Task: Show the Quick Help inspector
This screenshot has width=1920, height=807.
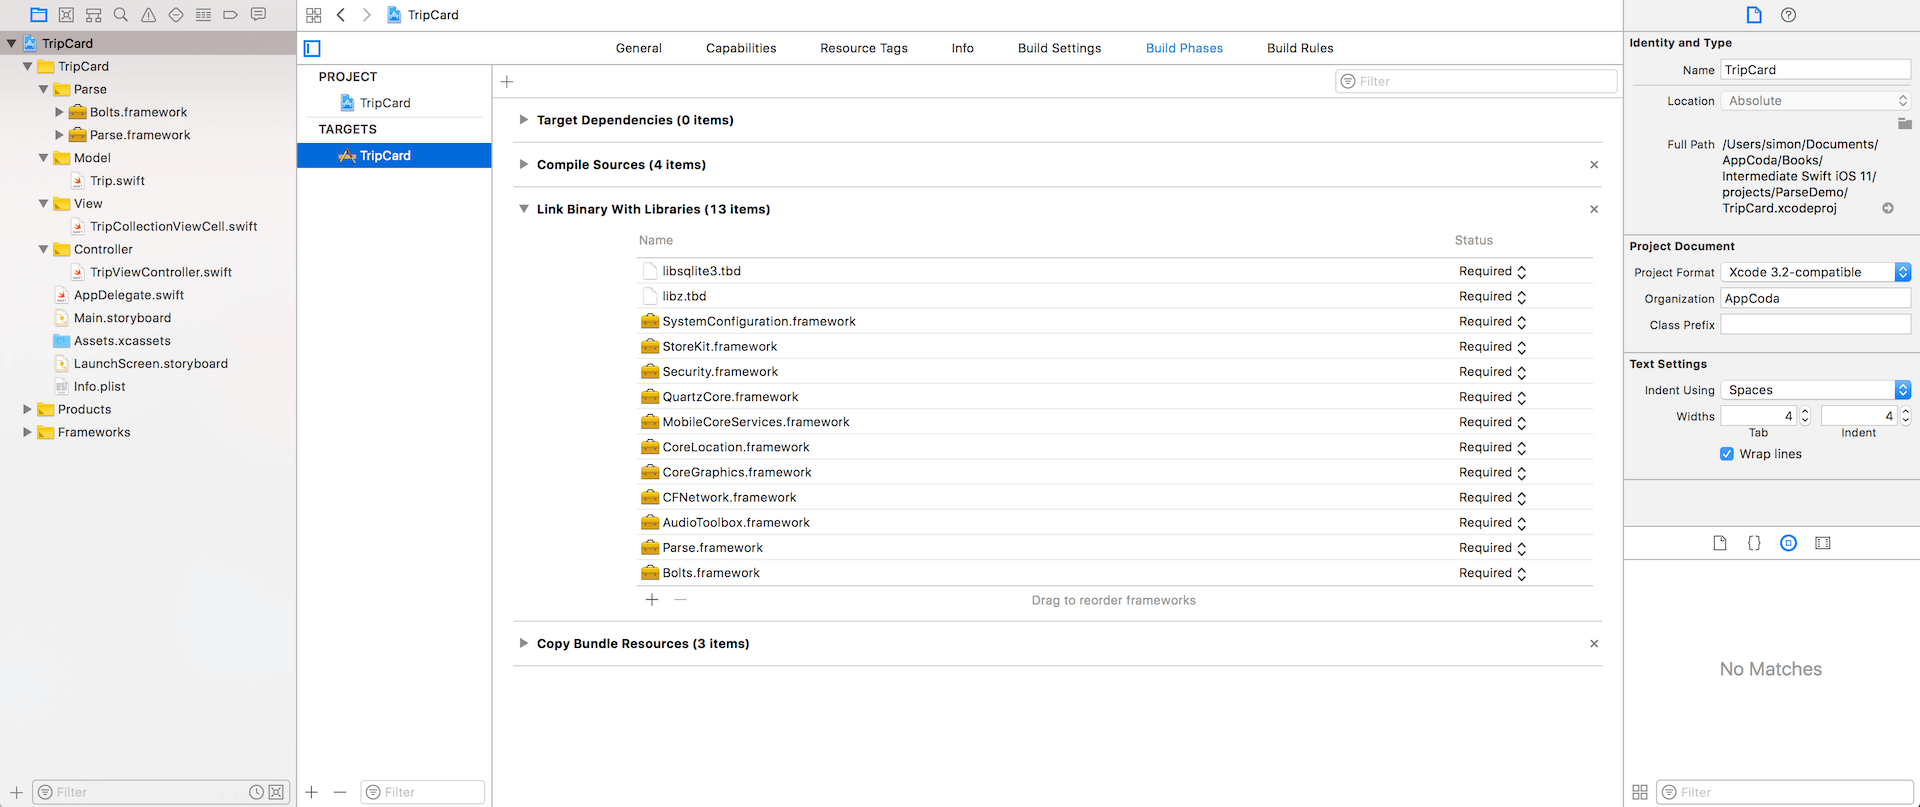Action: pyautogui.click(x=1788, y=15)
